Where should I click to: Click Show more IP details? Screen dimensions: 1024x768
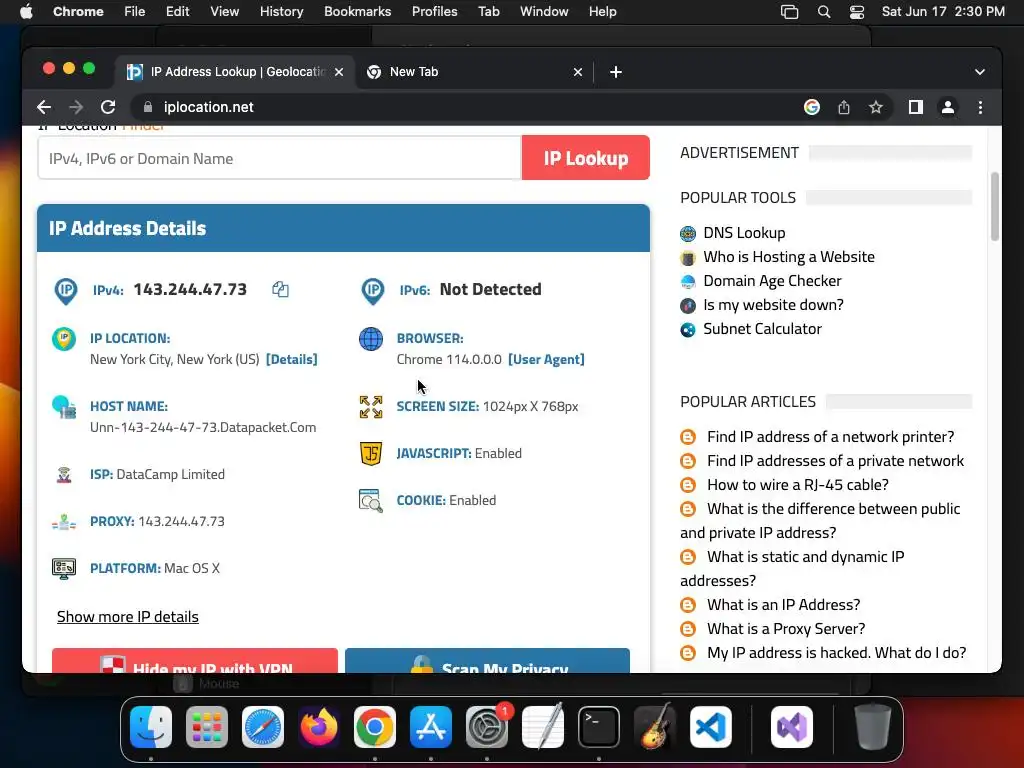click(x=127, y=616)
